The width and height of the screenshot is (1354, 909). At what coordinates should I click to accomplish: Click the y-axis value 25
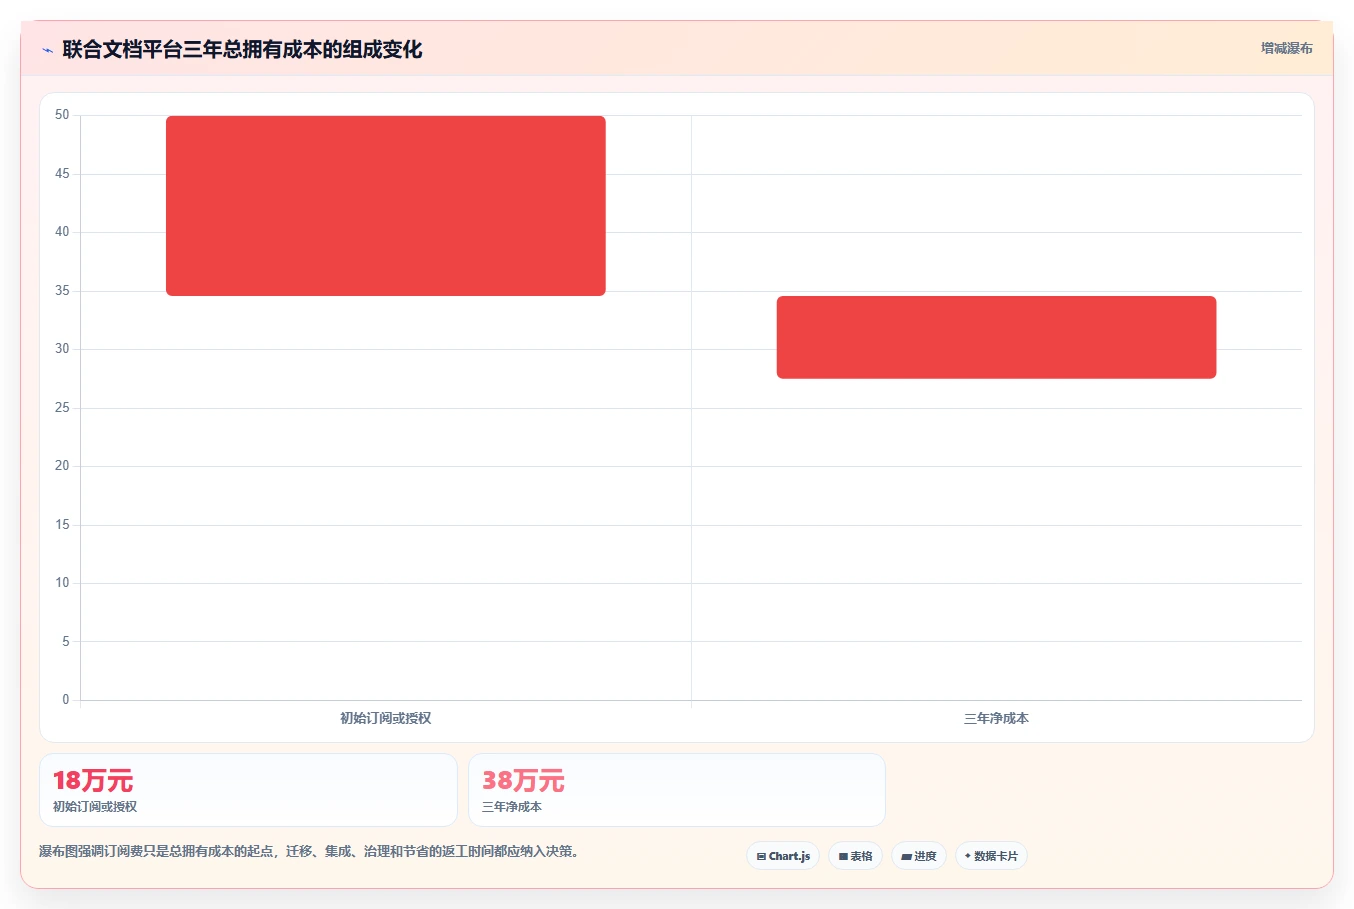point(62,408)
